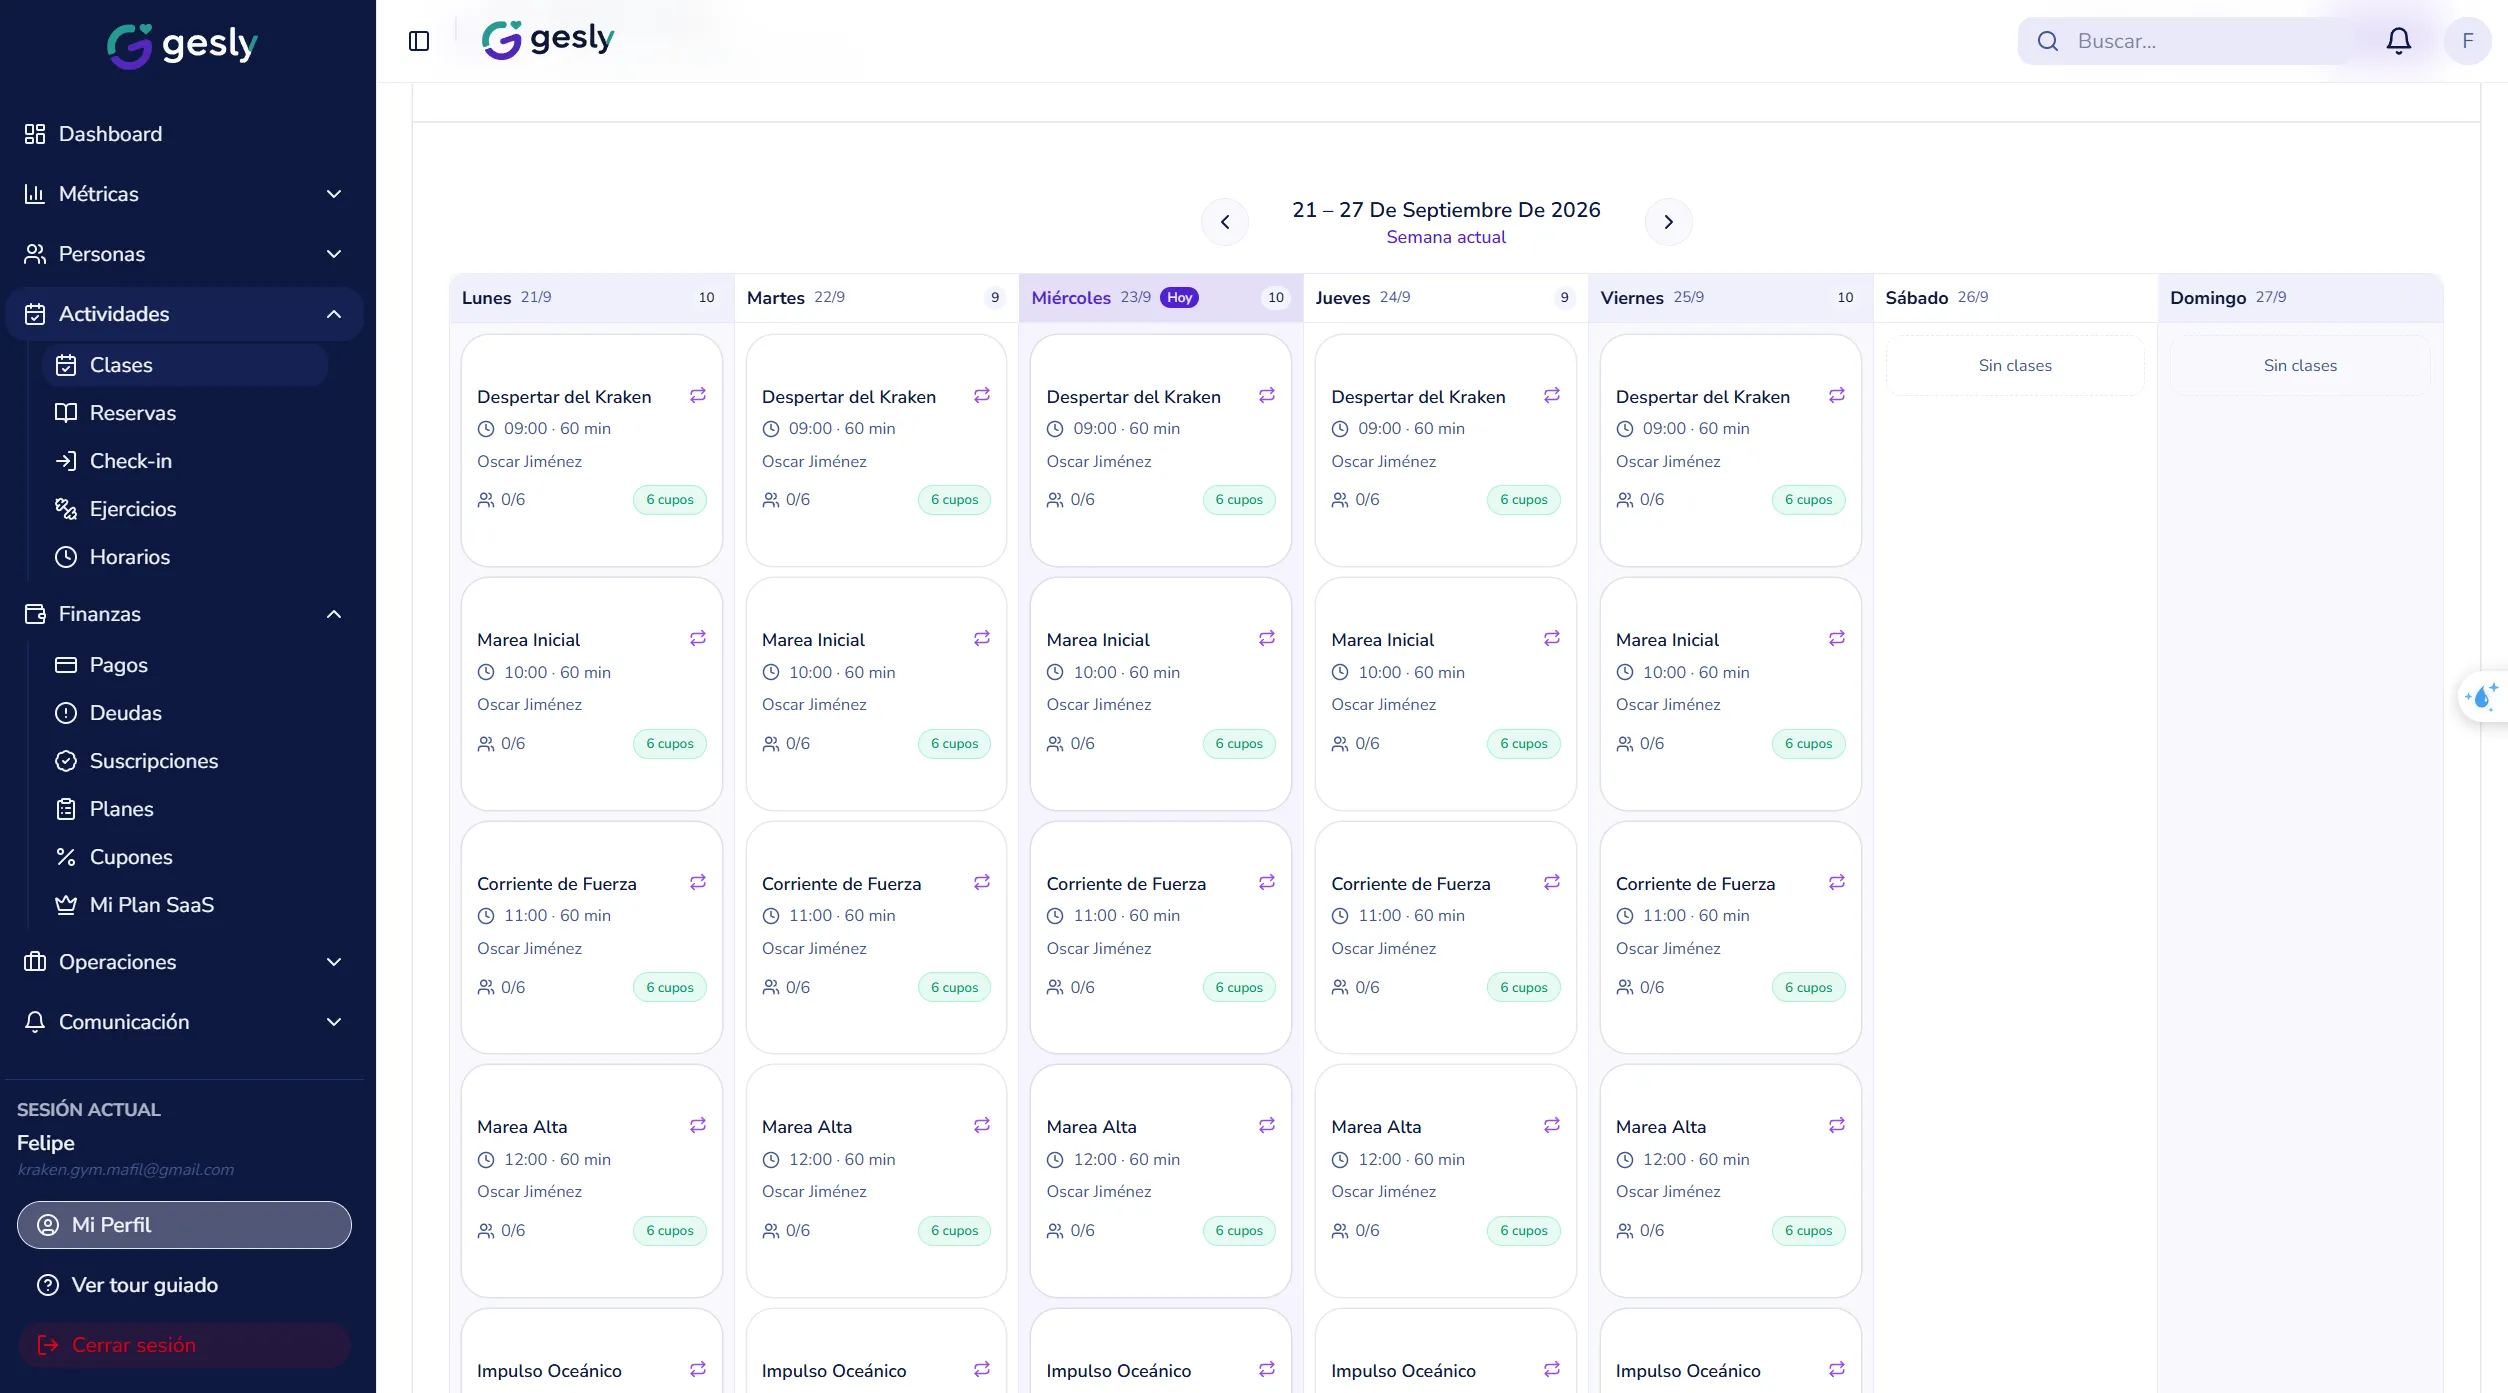Click the 21 – 27 De Septiembre De 2026 heading
The width and height of the screenshot is (2508, 1393).
coord(1446,210)
